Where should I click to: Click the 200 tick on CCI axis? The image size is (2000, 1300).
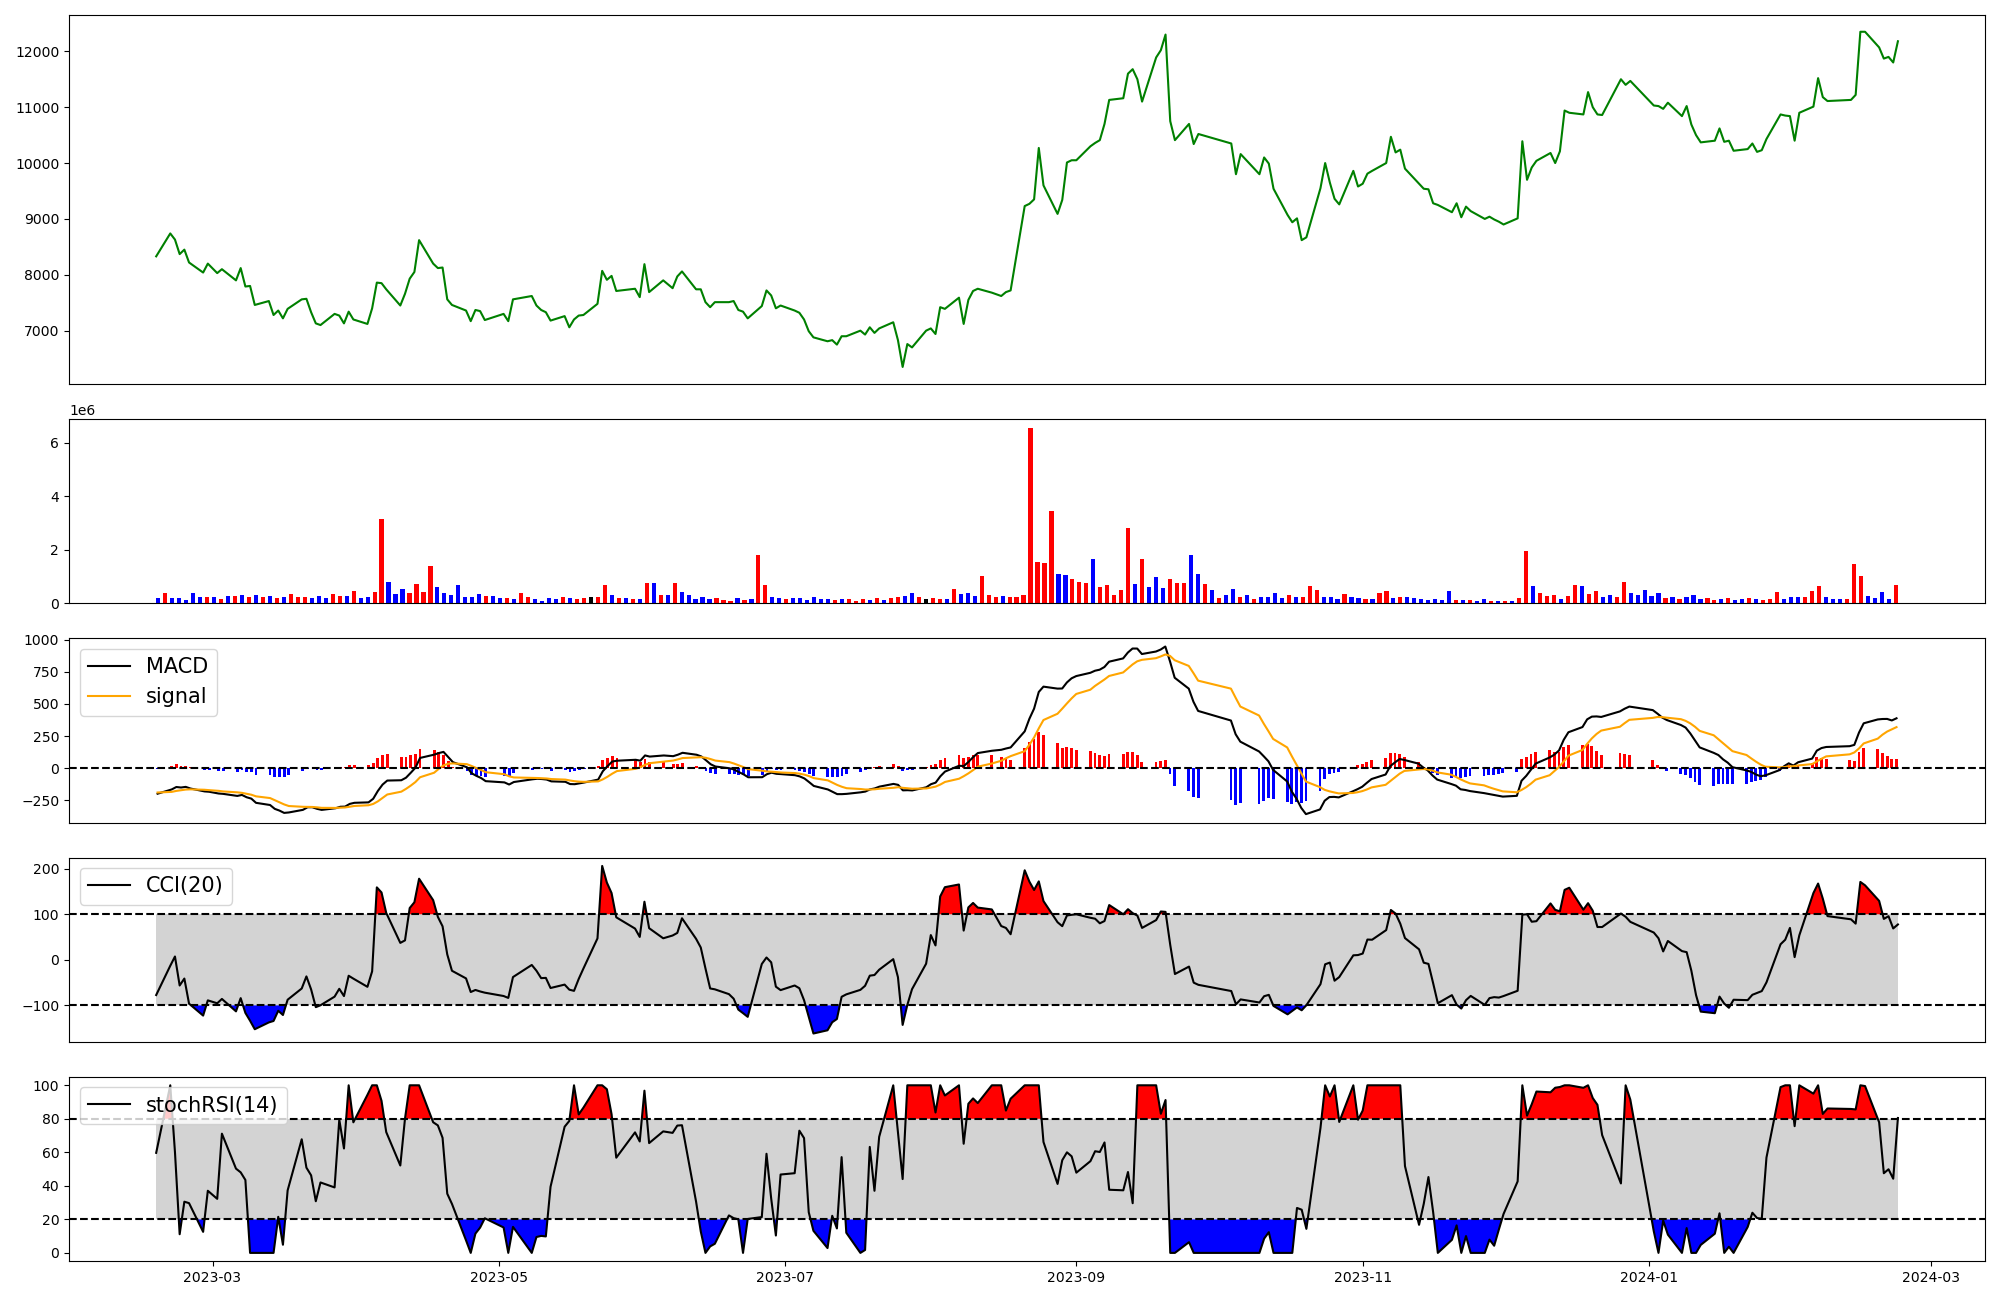[x=46, y=869]
